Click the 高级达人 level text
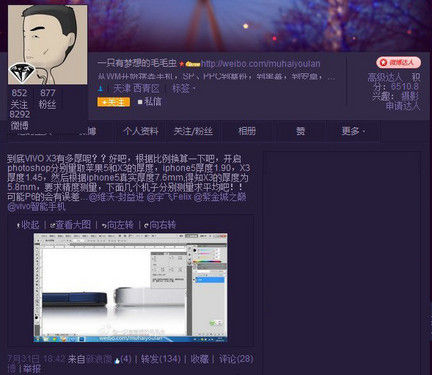This screenshot has height=375, width=432. click(385, 77)
